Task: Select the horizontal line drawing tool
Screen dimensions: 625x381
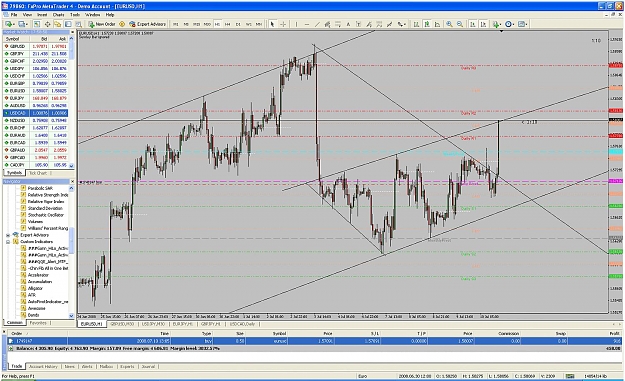Action: pyautogui.click(x=307, y=24)
